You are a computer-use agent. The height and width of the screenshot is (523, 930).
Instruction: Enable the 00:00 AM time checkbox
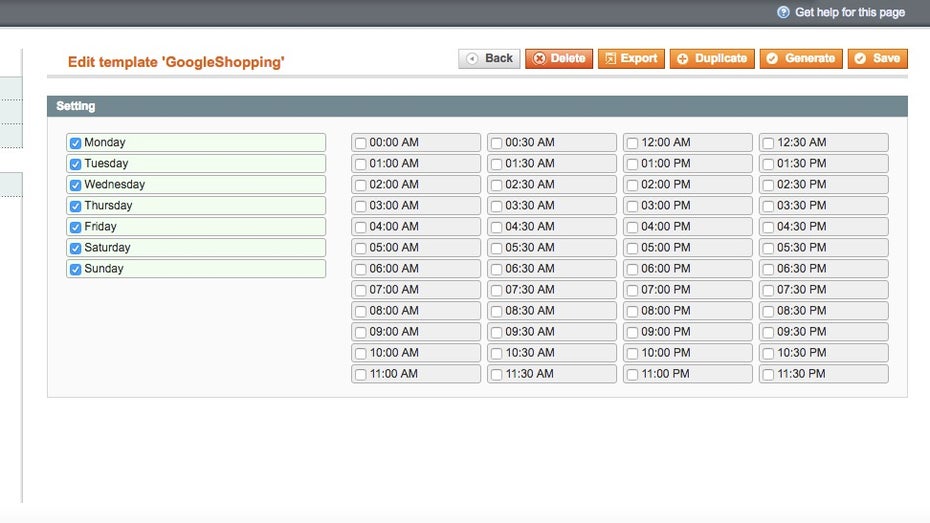point(360,143)
